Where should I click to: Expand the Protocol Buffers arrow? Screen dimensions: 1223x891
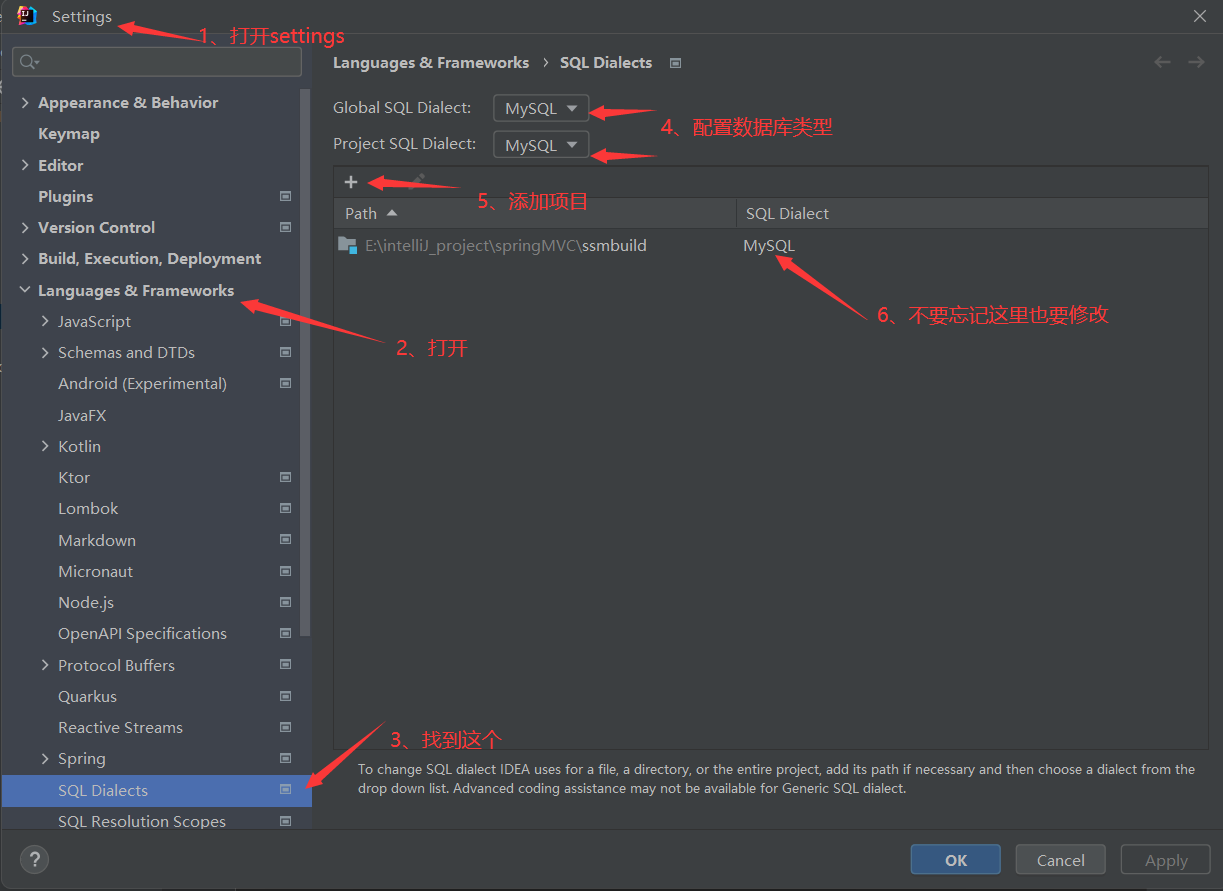45,666
